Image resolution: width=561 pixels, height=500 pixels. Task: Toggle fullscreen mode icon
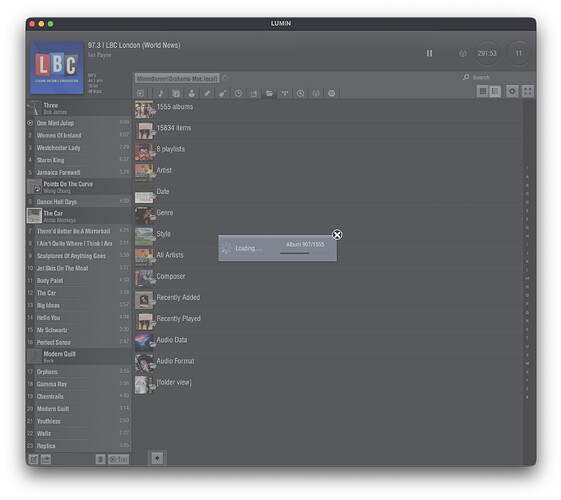(x=528, y=92)
